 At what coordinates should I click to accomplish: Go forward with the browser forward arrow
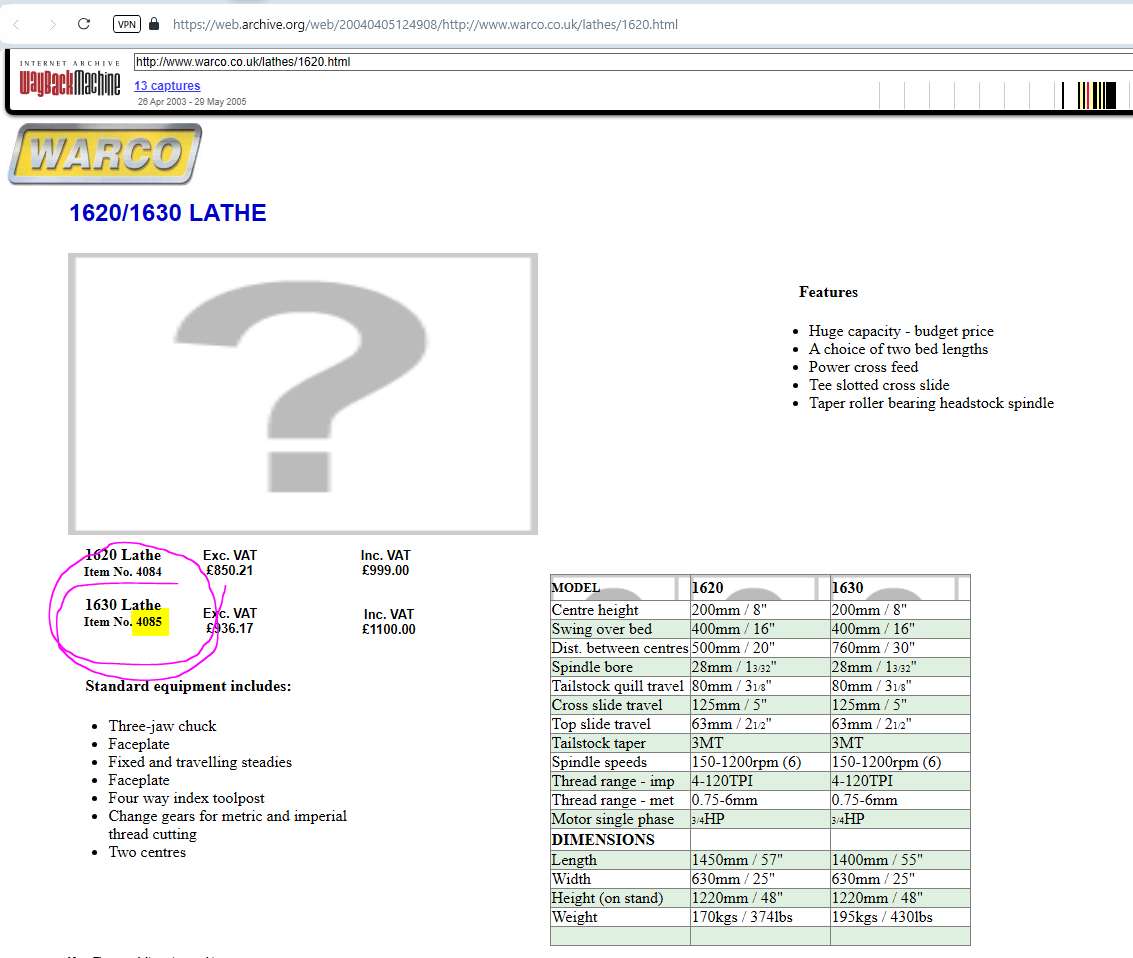coord(52,25)
